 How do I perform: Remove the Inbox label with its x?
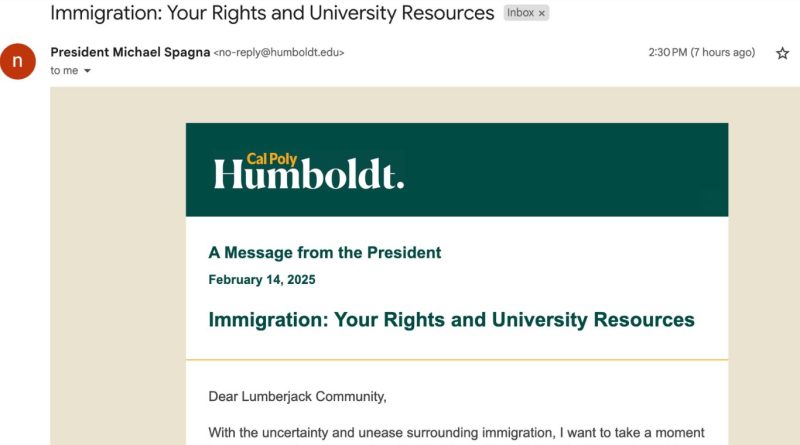[x=542, y=14]
